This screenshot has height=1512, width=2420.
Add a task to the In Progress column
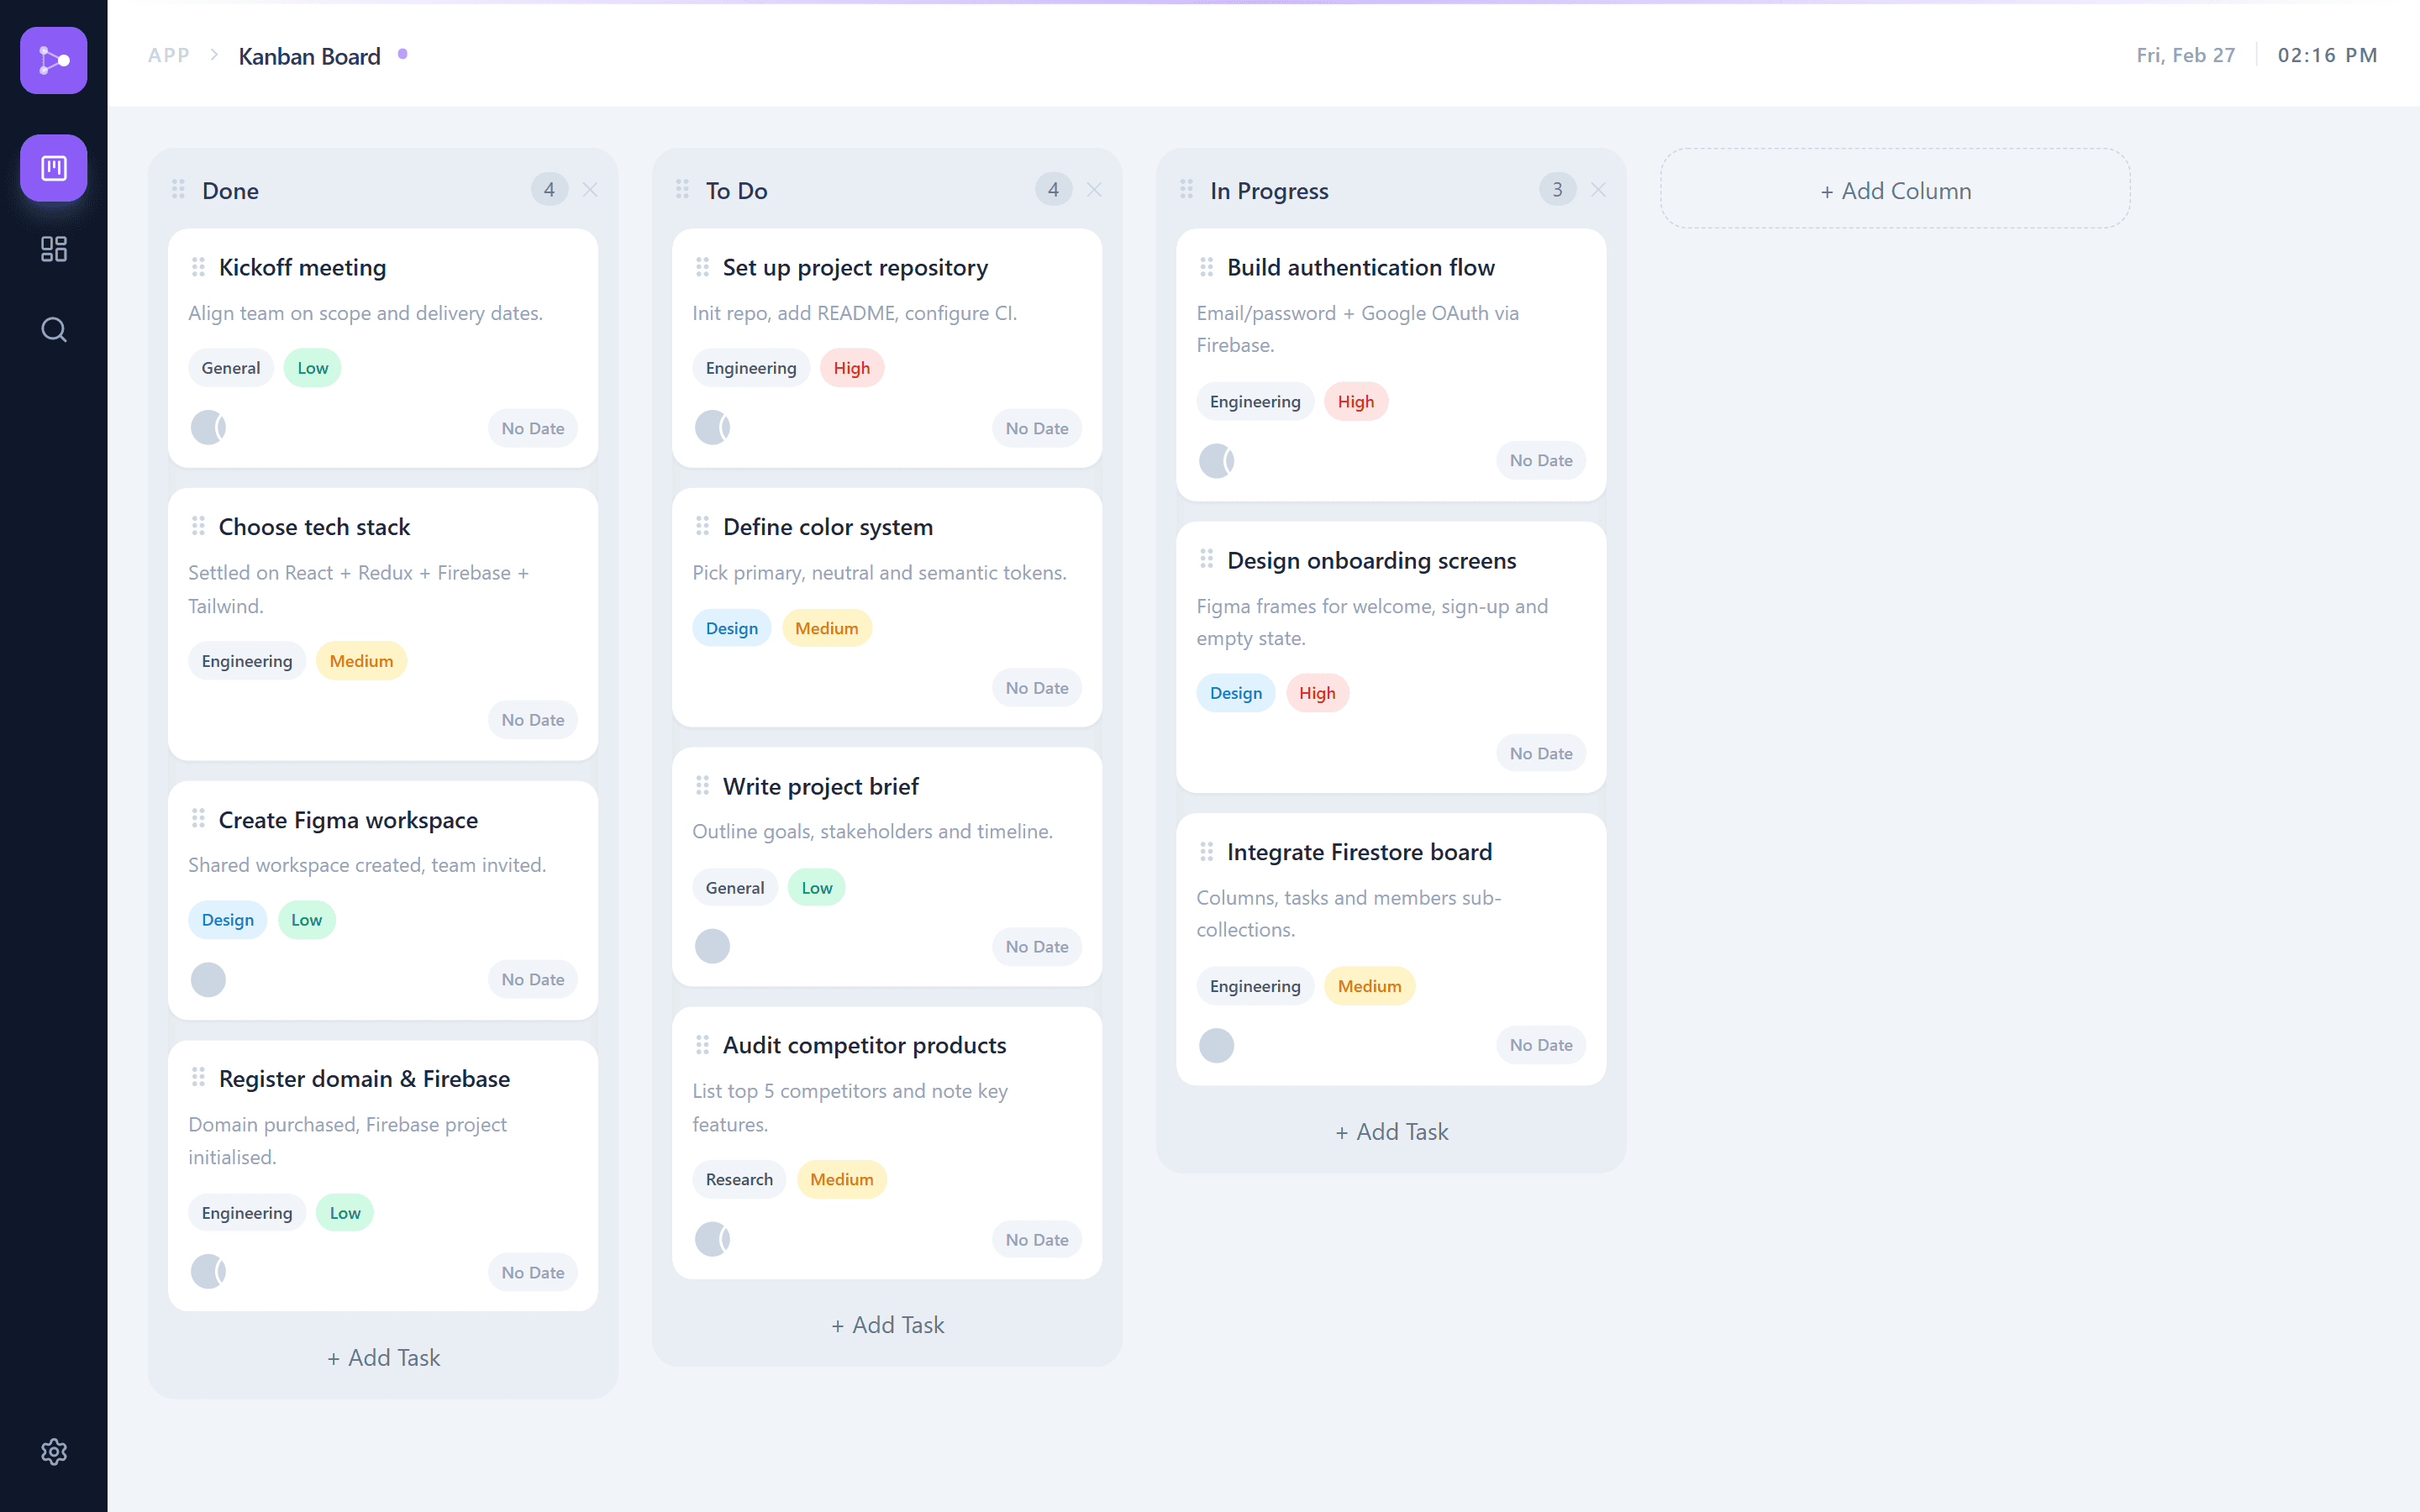point(1391,1132)
